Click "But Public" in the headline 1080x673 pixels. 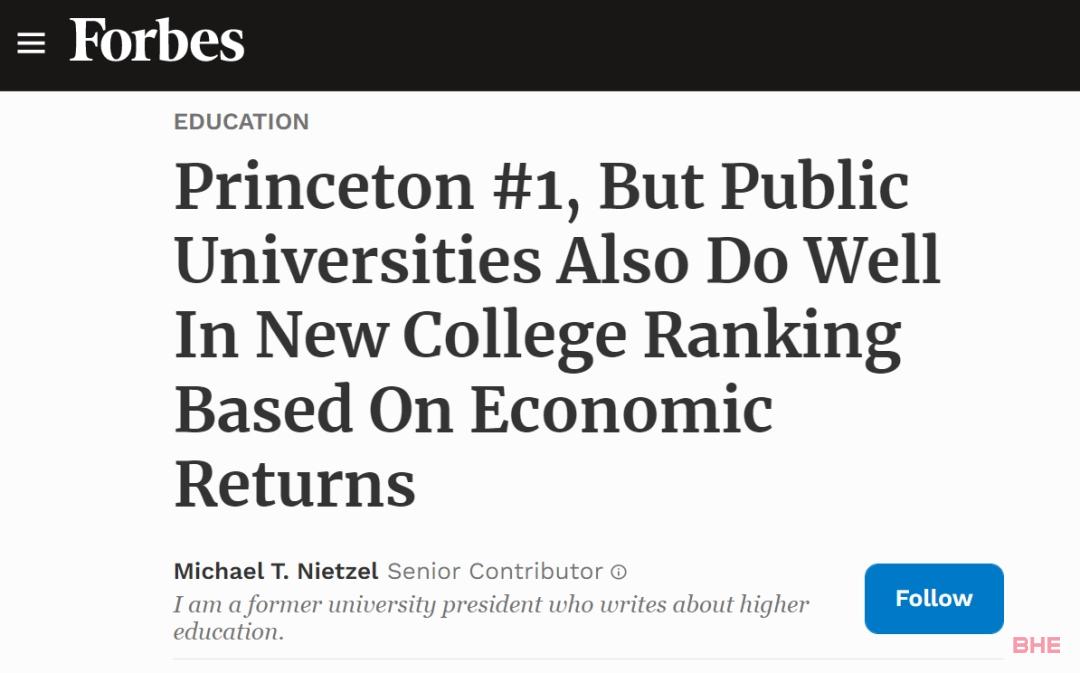coord(754,186)
